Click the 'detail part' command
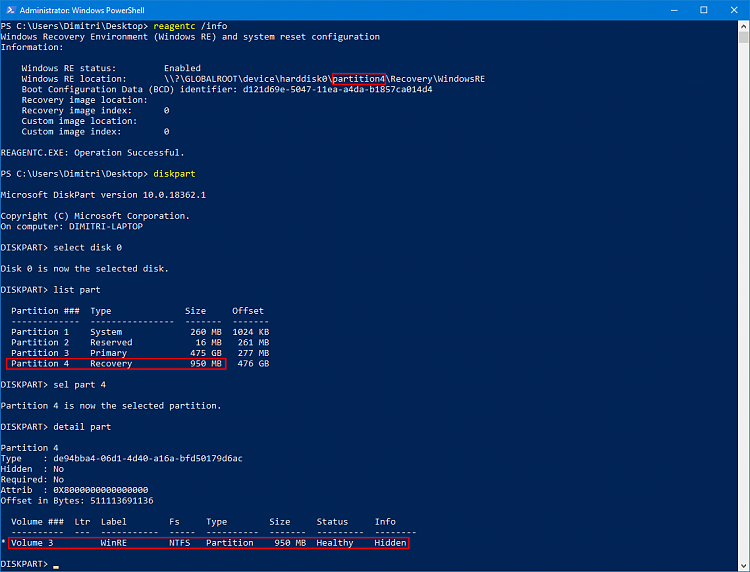This screenshot has height=572, width=750. point(82,427)
